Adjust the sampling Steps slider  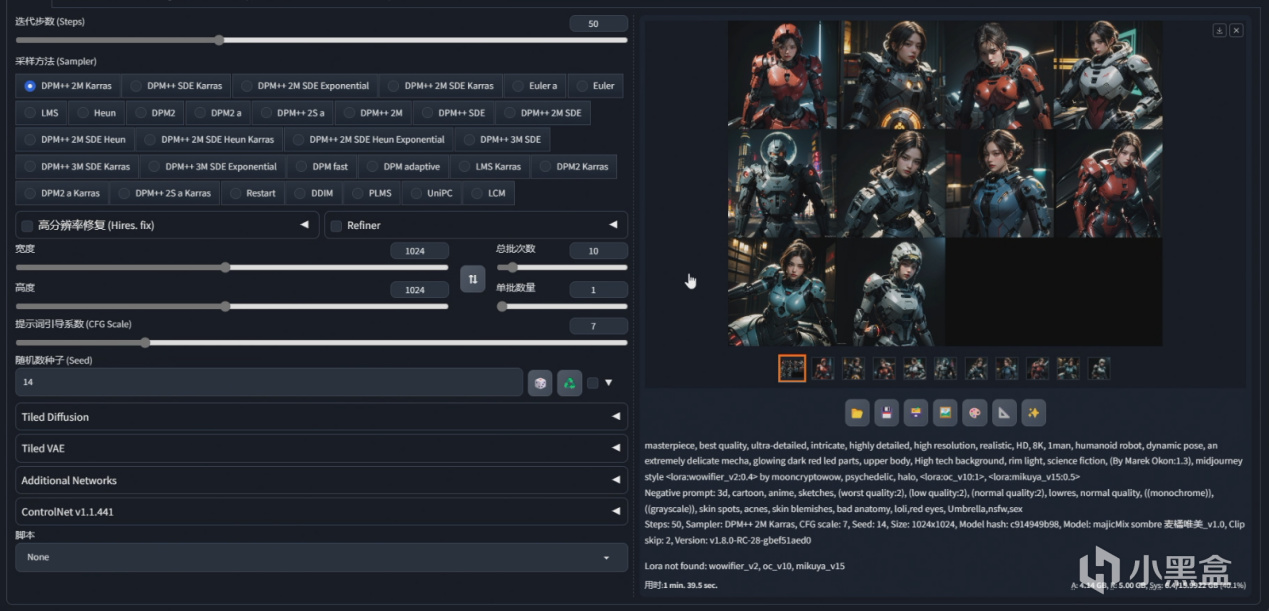point(321,40)
